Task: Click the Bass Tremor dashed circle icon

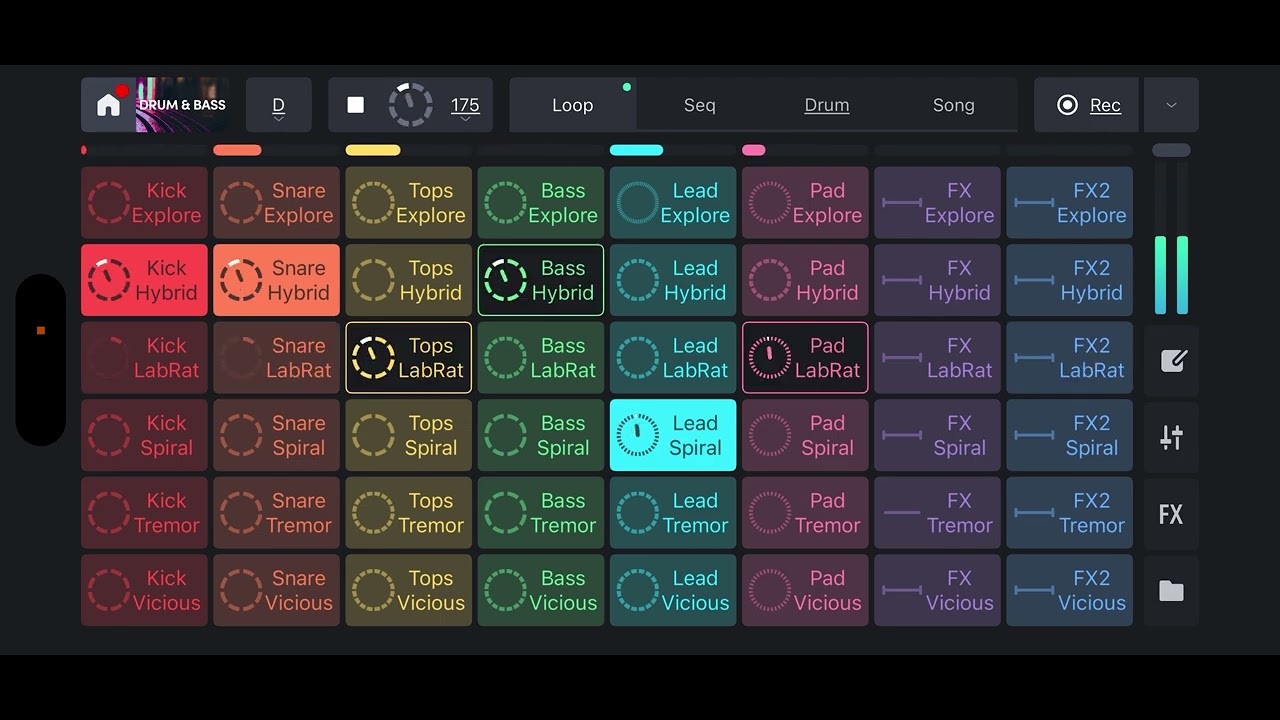Action: (x=505, y=513)
